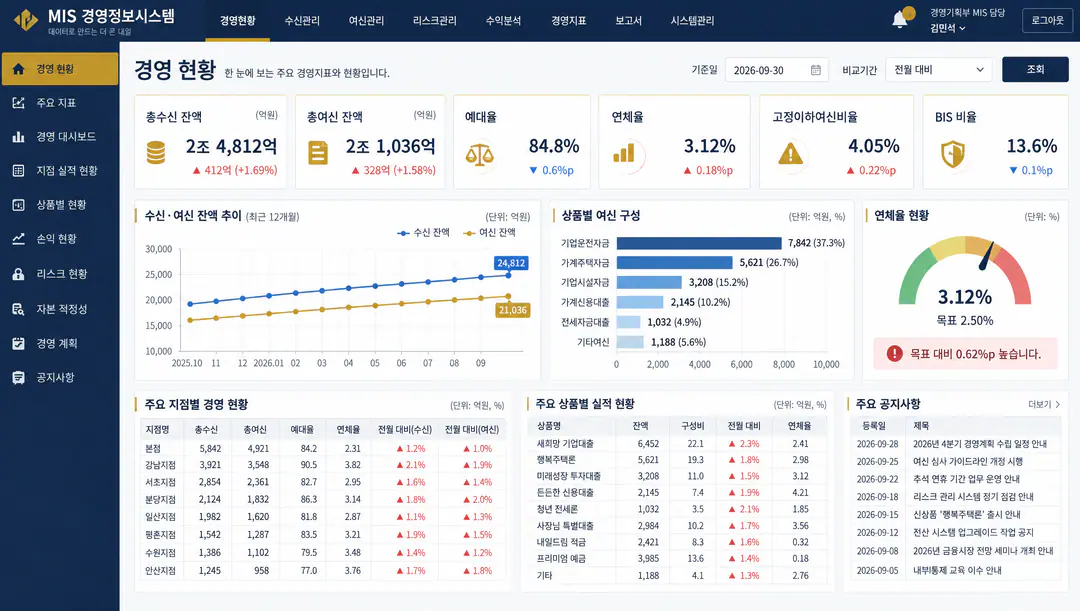Click the 주요 지표 sidebar chart icon
This screenshot has width=1080, height=611.
(x=19, y=103)
